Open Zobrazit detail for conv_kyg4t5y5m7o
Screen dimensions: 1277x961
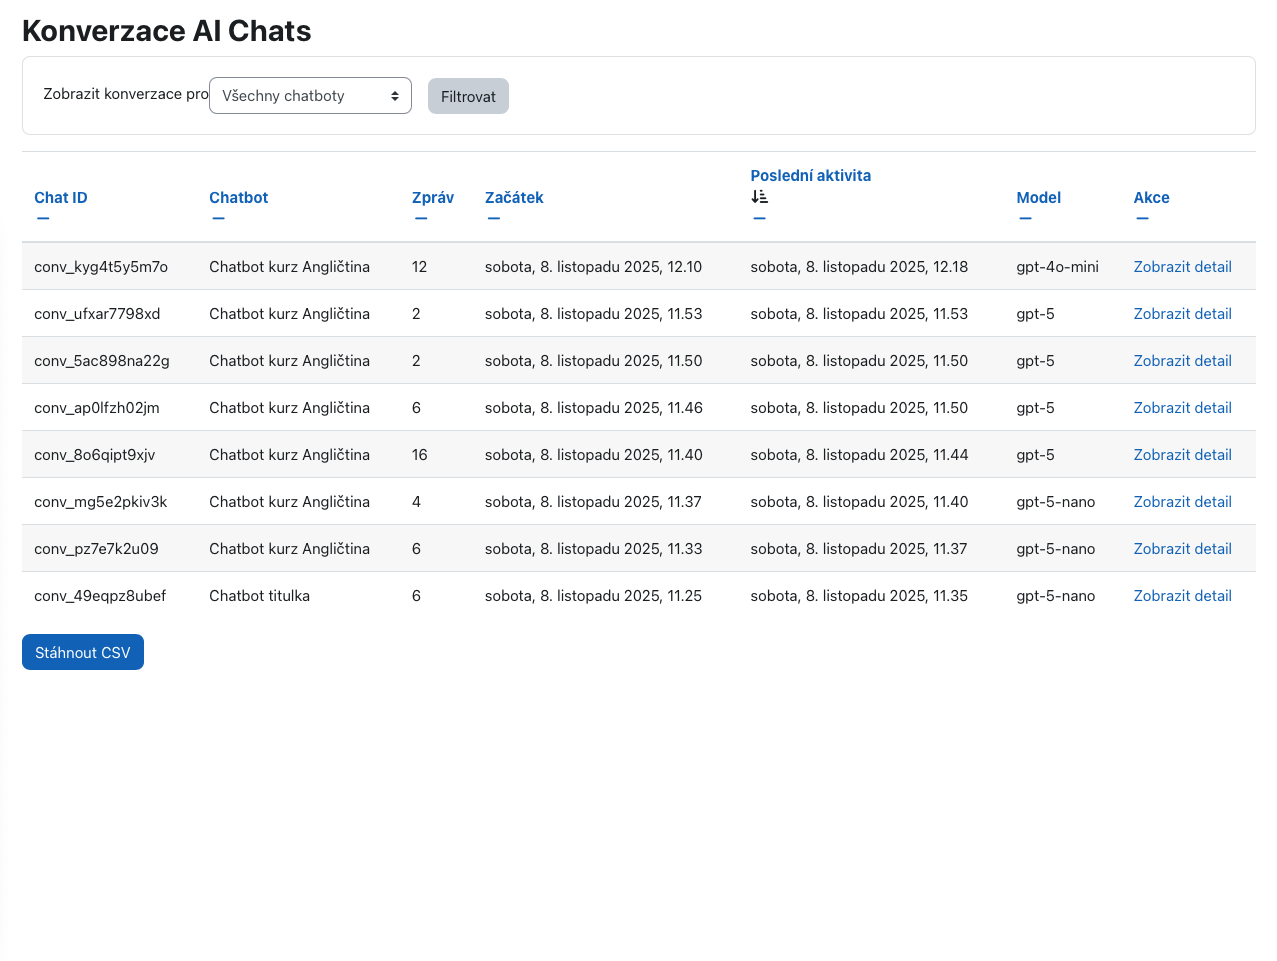(1182, 267)
